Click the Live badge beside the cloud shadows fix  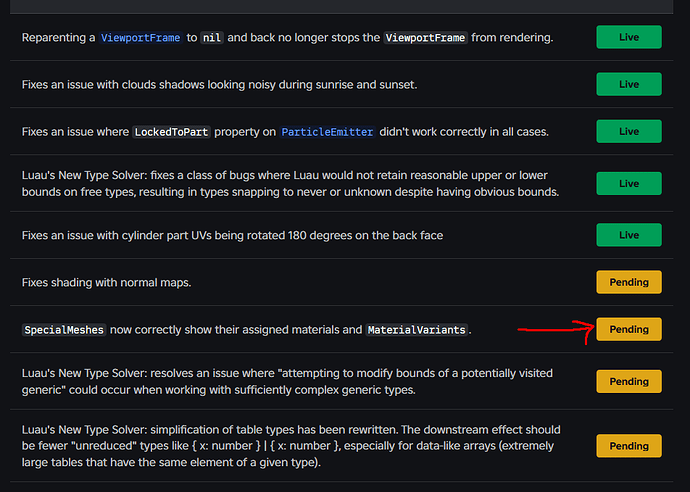[x=628, y=84]
